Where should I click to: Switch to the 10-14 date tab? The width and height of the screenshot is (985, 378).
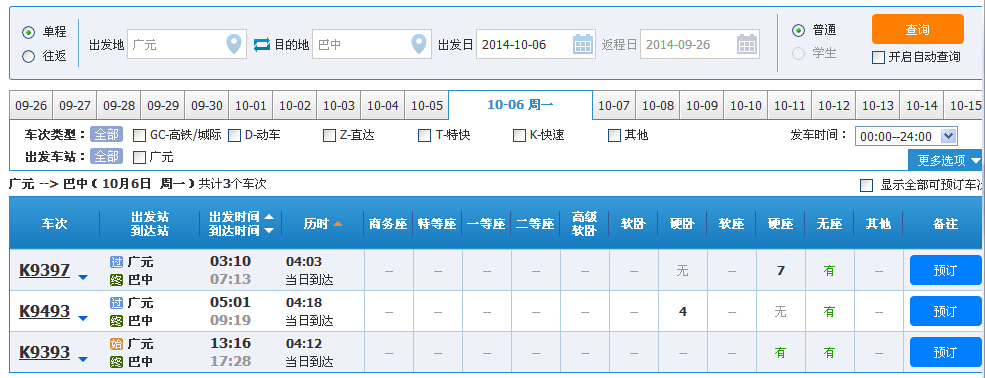tap(922, 105)
